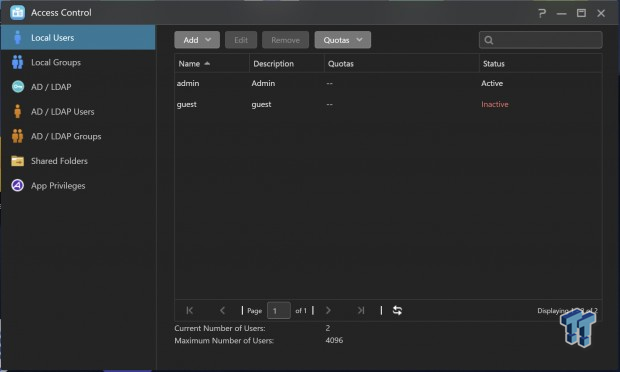Click the Access Control app icon

[17, 13]
